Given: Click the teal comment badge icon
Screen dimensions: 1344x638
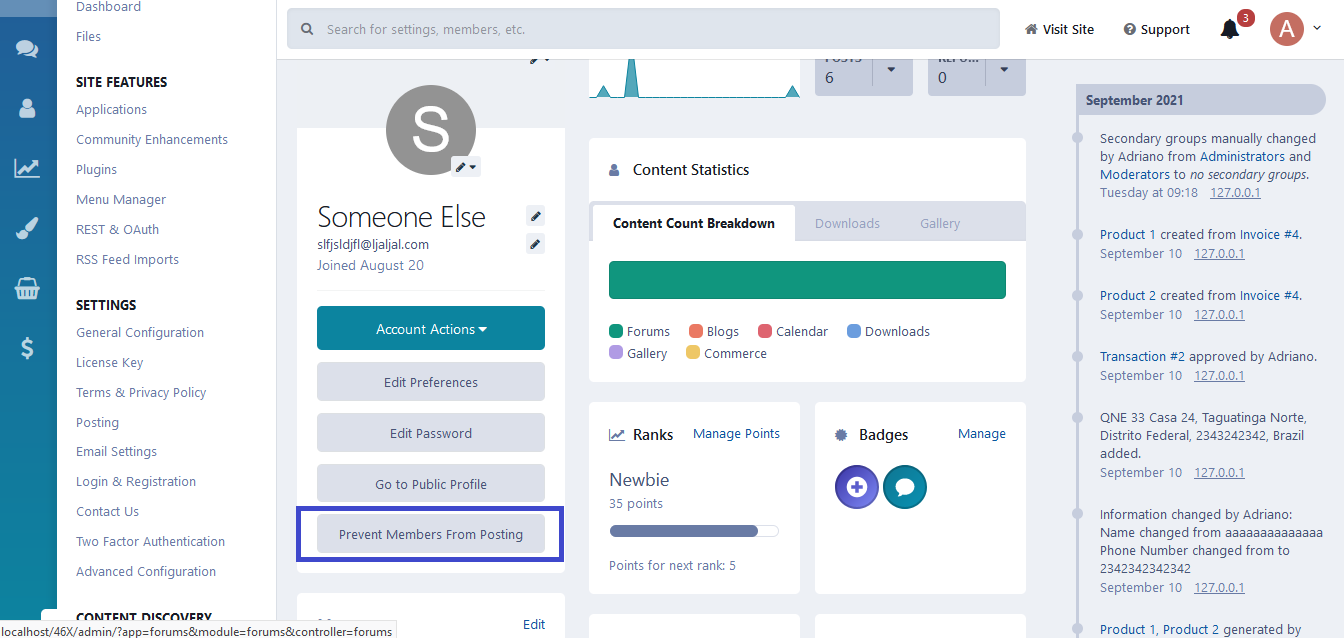Looking at the screenshot, I should coord(905,487).
